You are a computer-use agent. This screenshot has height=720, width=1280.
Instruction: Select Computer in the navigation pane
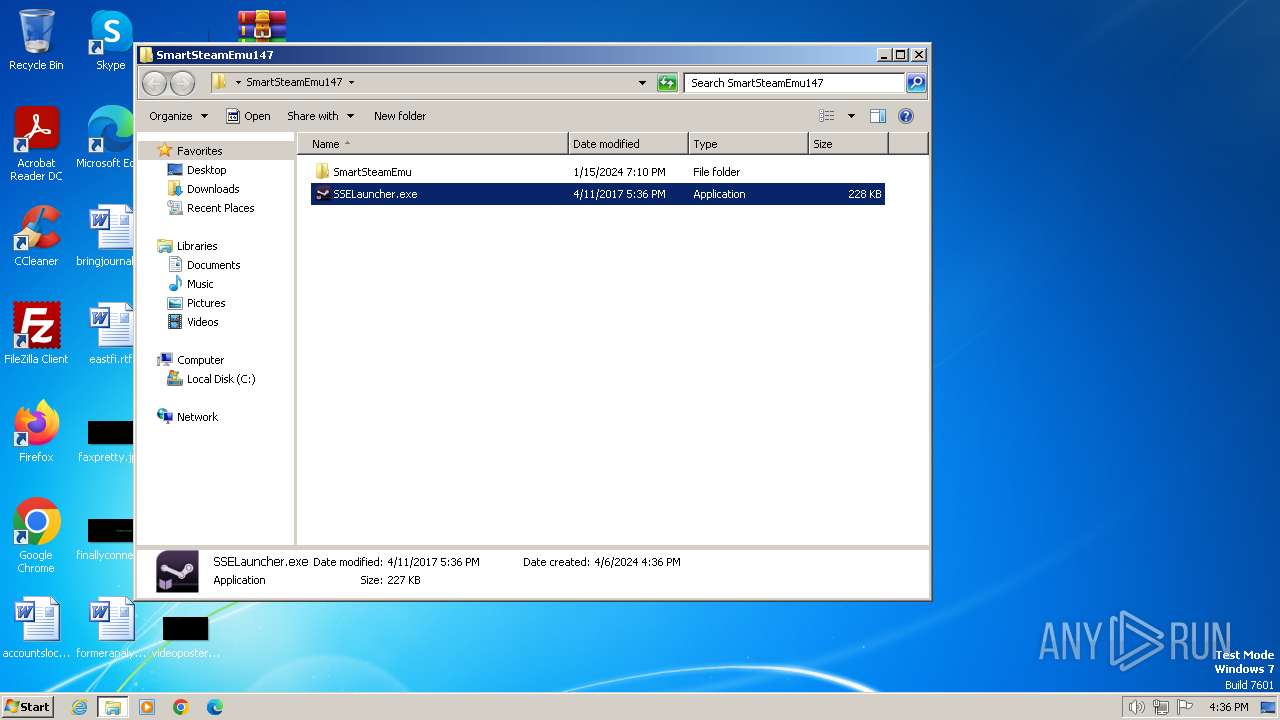200,360
